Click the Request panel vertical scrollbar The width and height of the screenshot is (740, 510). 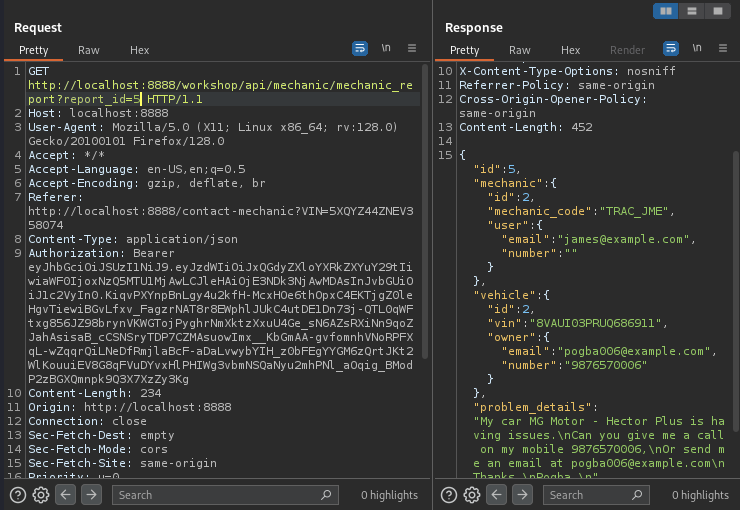425,212
